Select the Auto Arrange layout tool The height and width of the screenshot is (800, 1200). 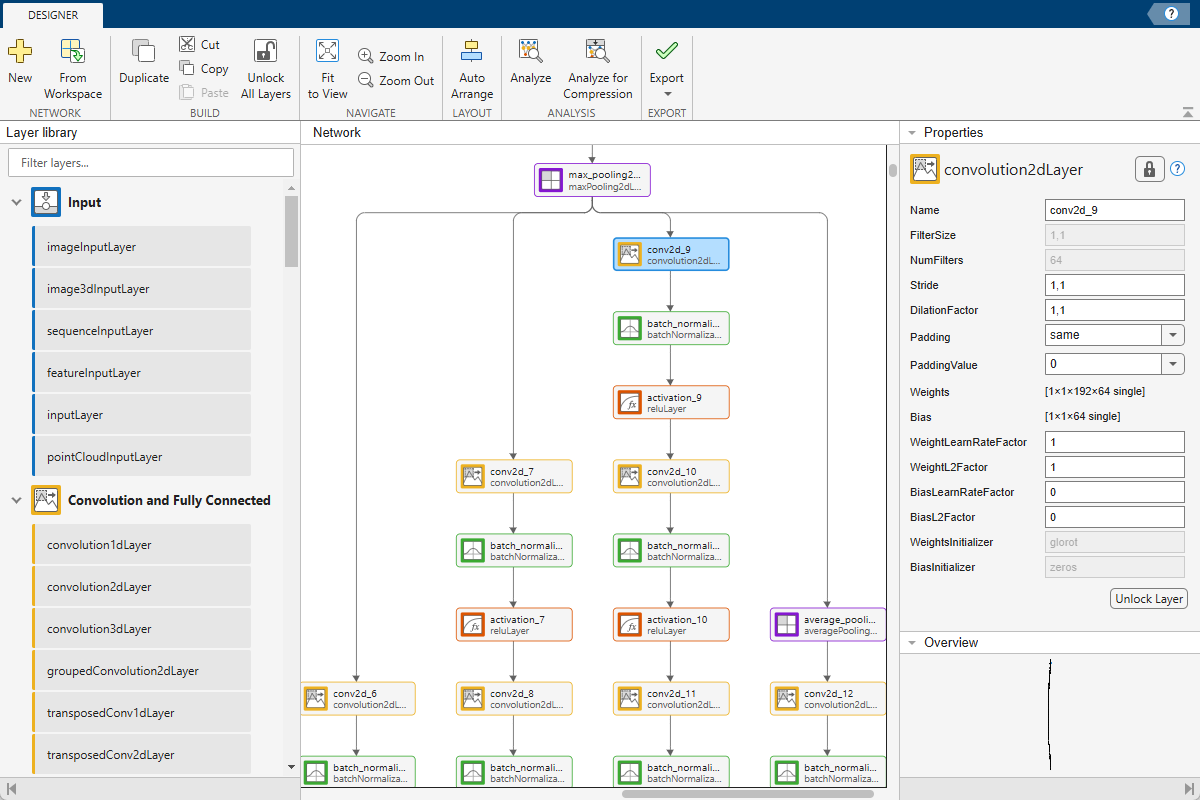click(x=471, y=62)
